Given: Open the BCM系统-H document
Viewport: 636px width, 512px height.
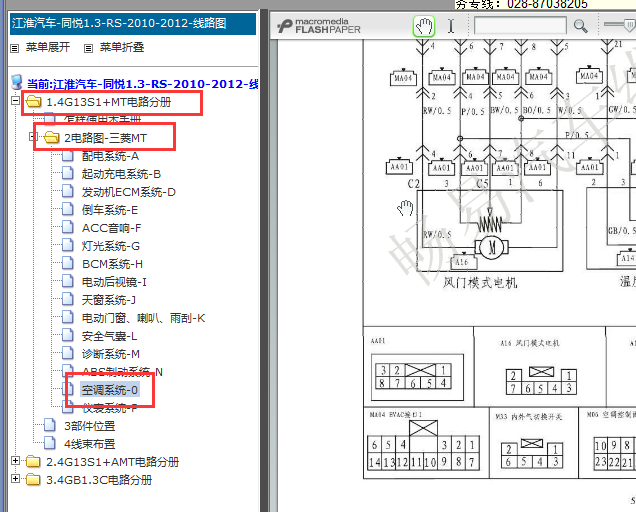Looking at the screenshot, I should [112, 264].
